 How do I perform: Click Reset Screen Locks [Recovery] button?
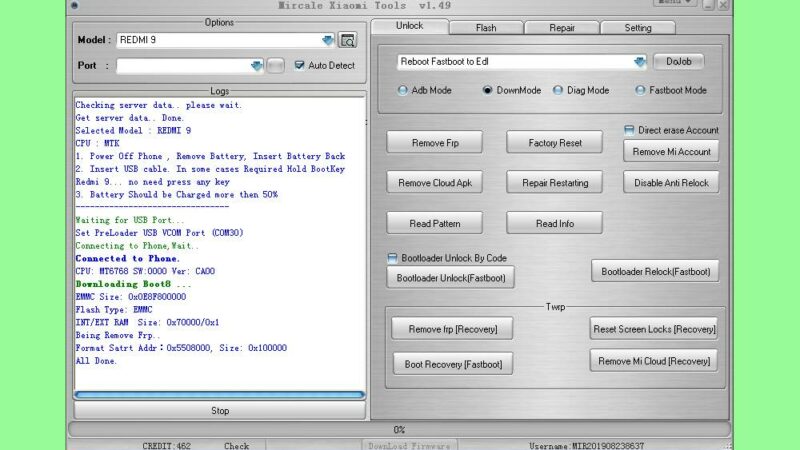[x=654, y=329]
